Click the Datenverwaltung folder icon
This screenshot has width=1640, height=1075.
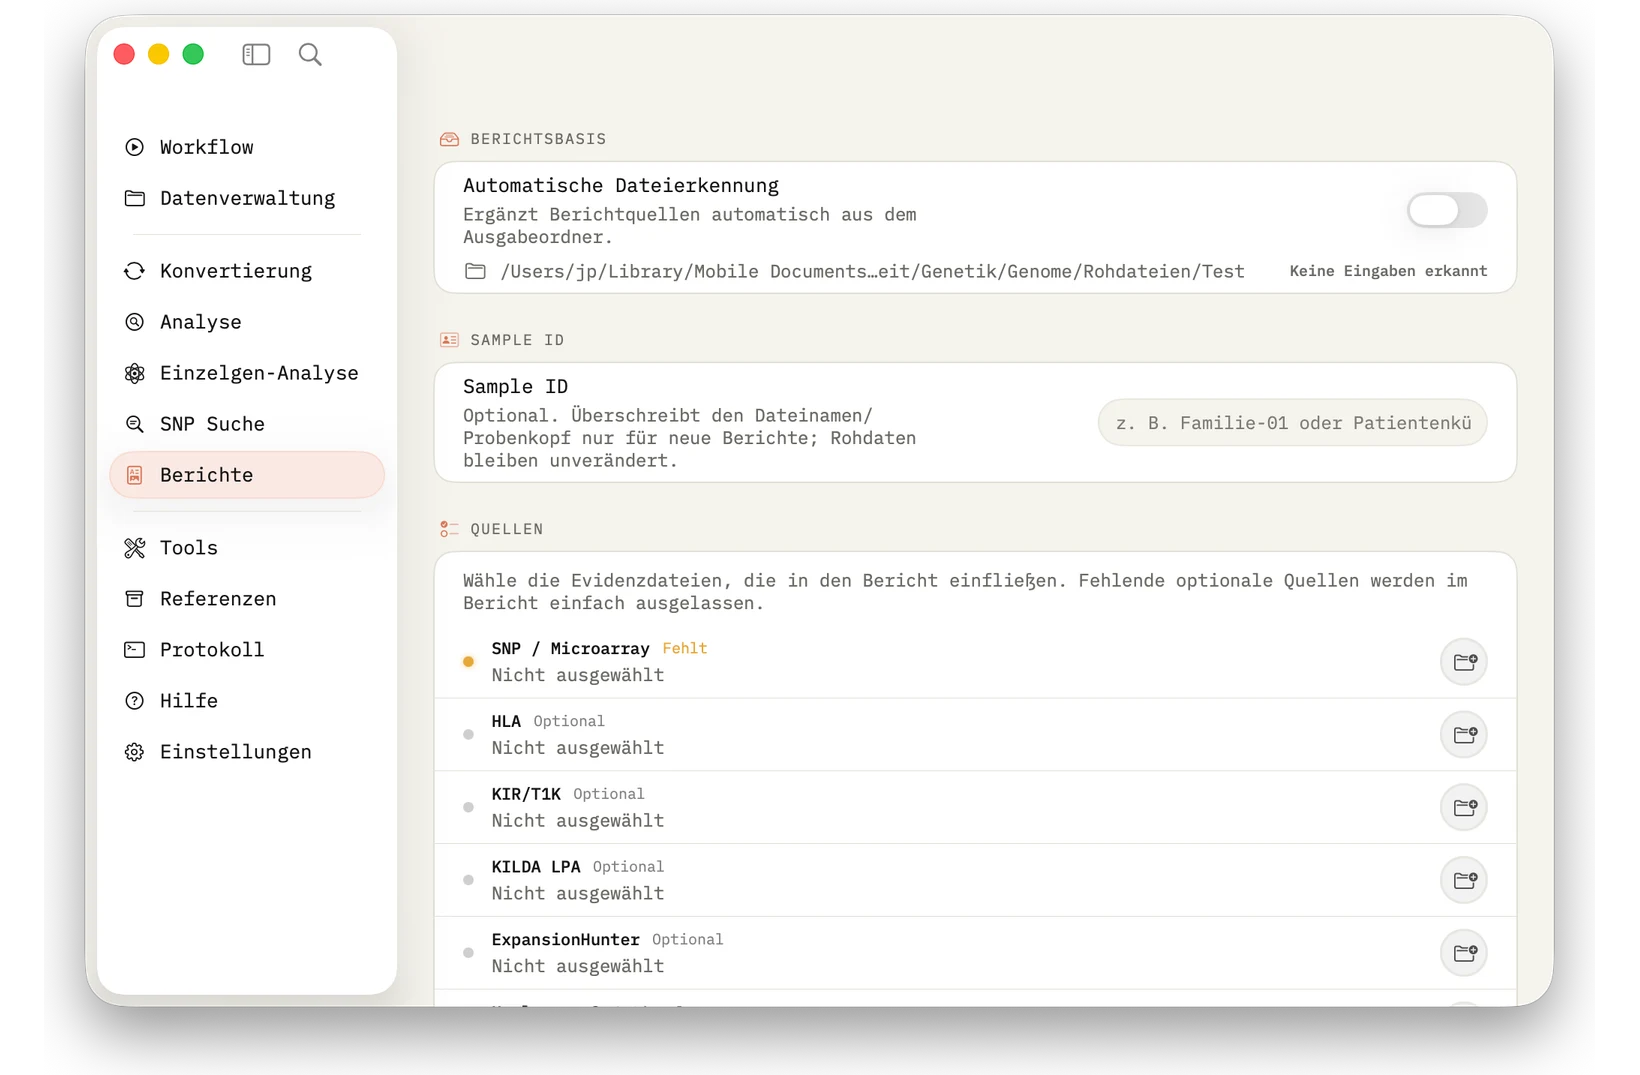point(134,198)
